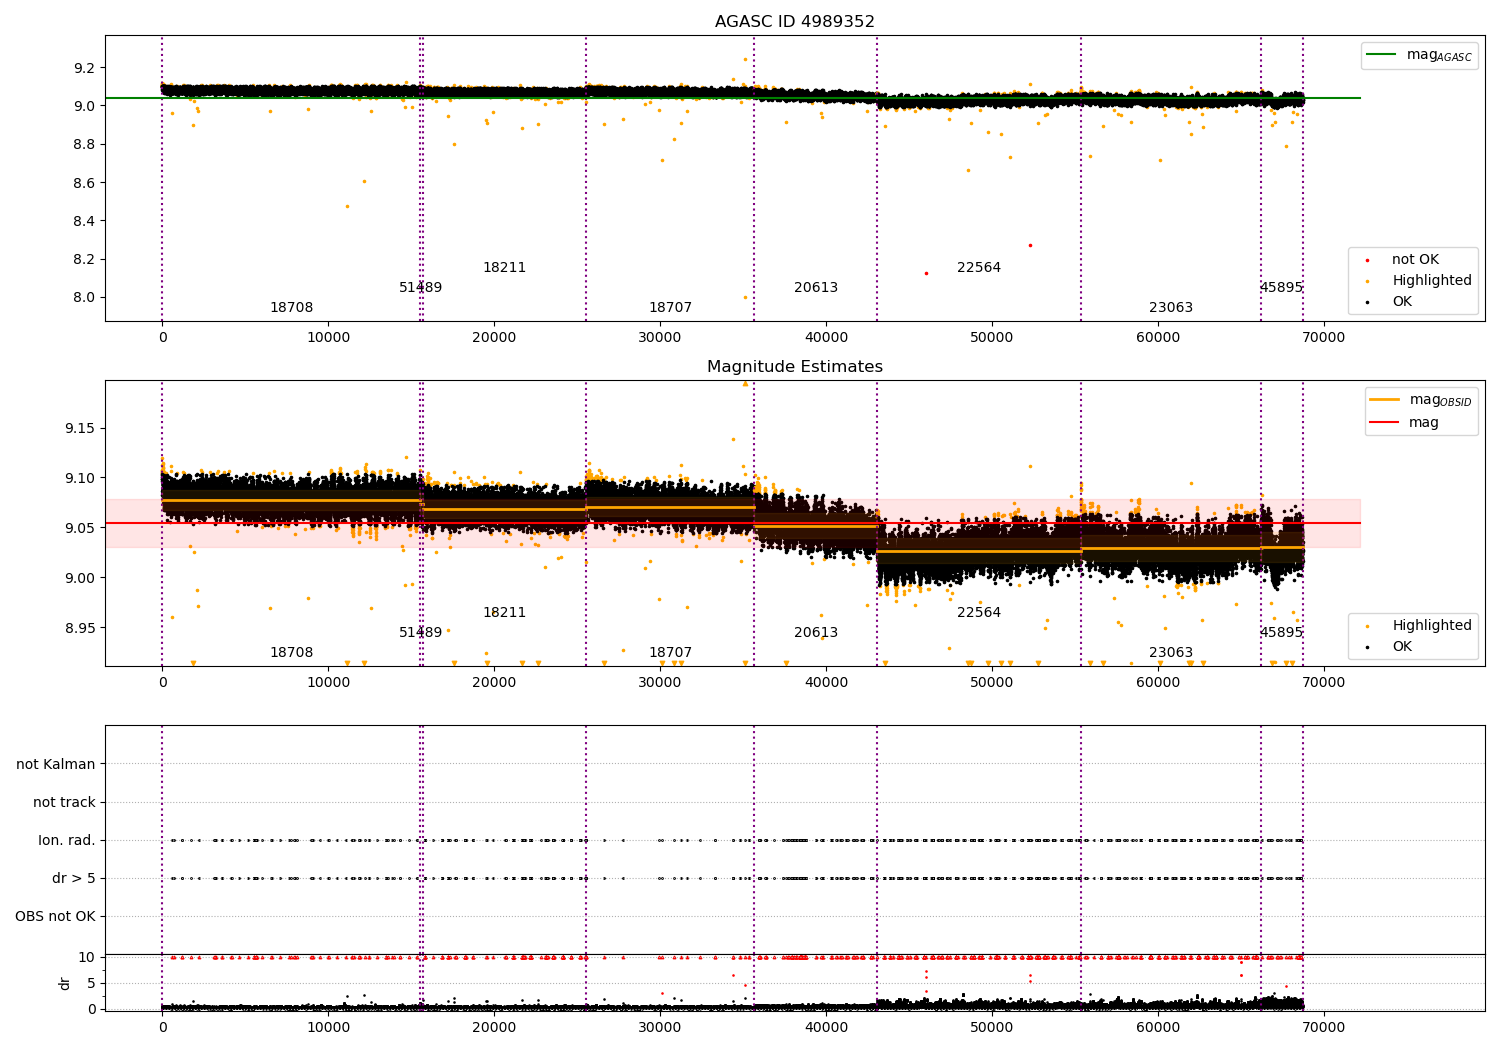
Task: Click the 8.6 y-axis tick in top panel
Action: tap(84, 183)
